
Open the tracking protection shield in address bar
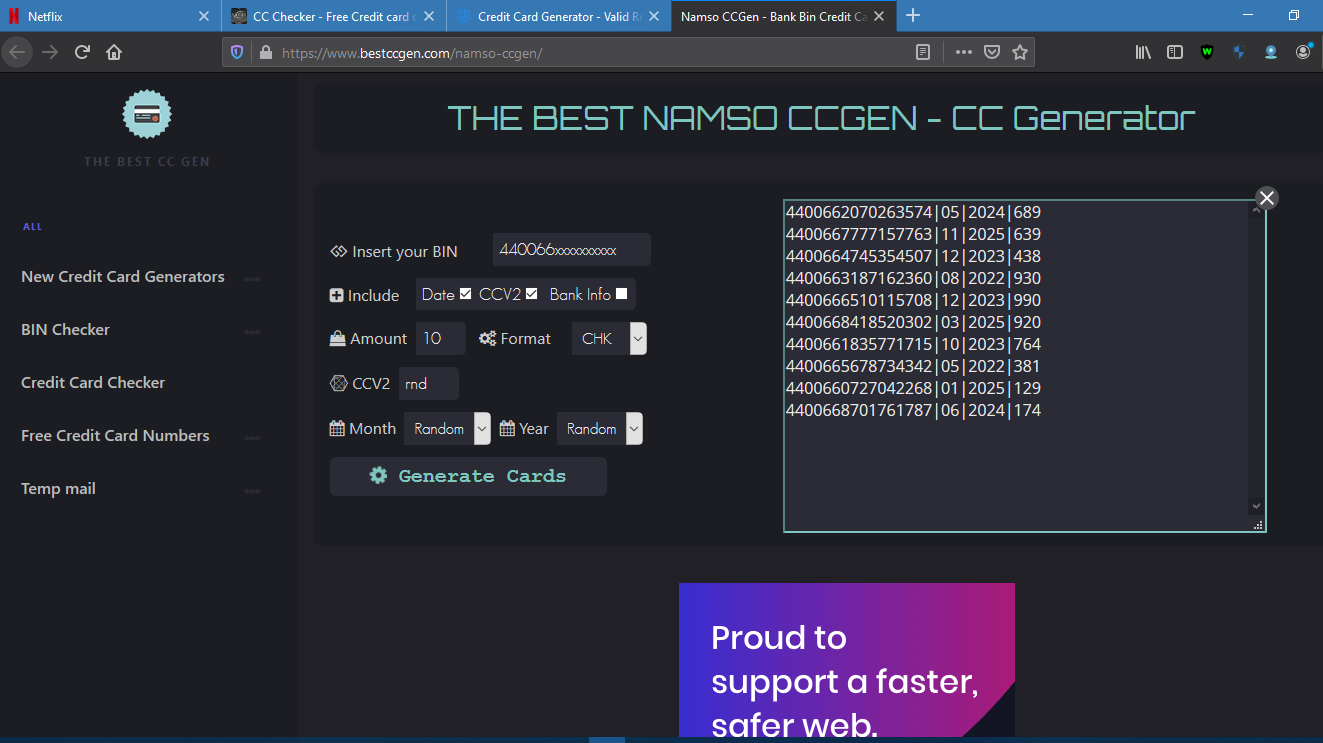[236, 52]
